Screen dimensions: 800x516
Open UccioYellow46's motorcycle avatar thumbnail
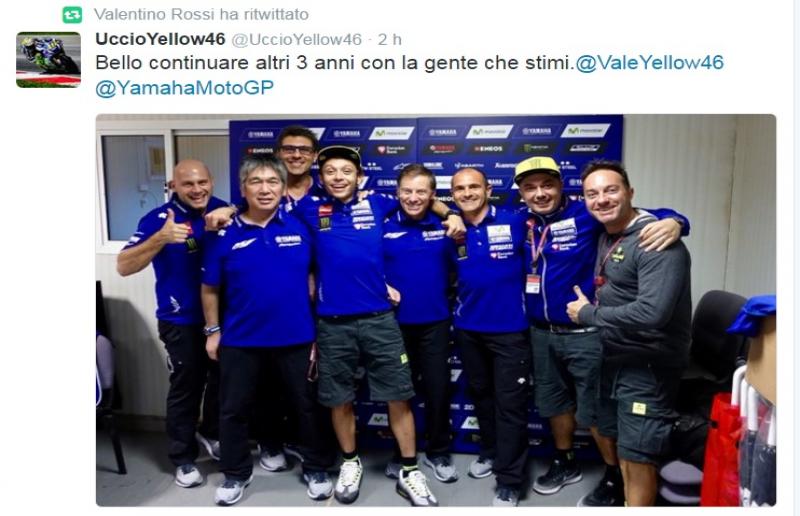click(x=48, y=60)
